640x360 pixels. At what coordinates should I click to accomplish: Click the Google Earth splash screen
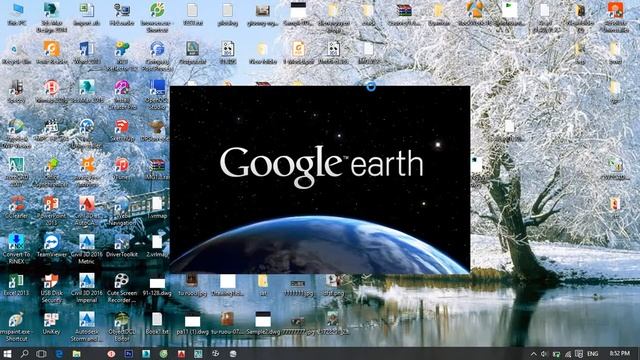320,180
